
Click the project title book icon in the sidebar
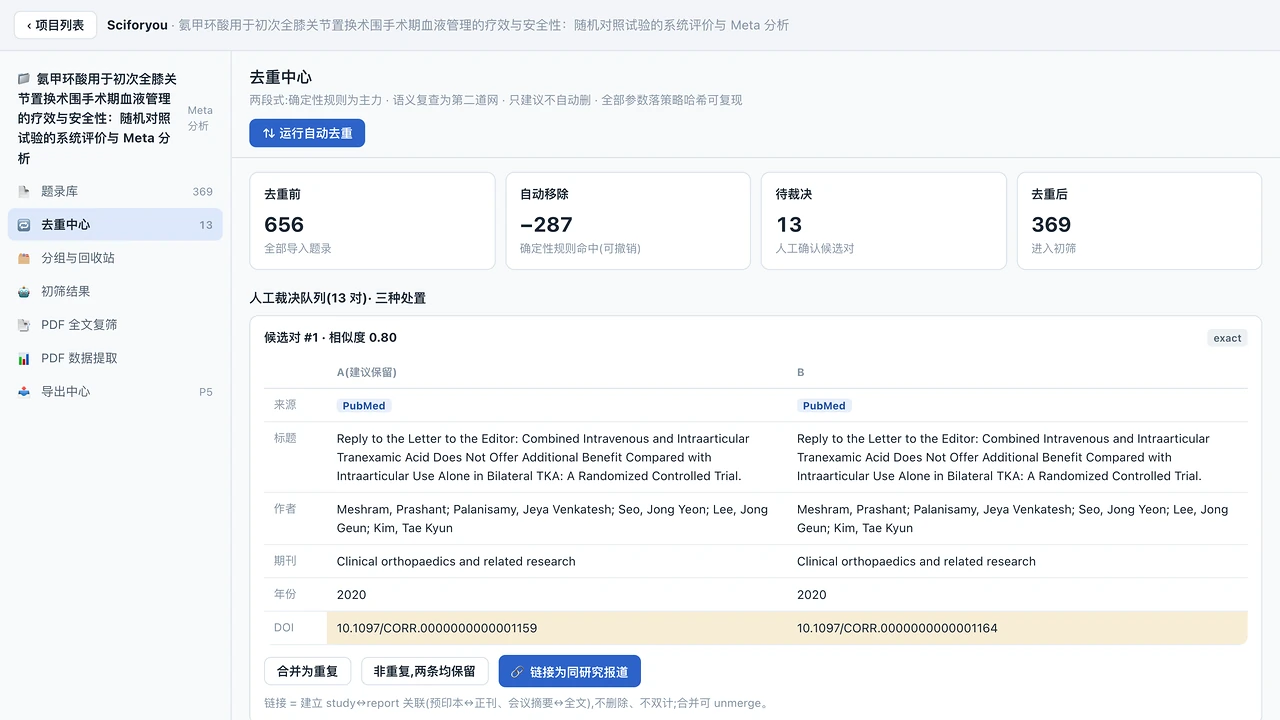[x=24, y=79]
